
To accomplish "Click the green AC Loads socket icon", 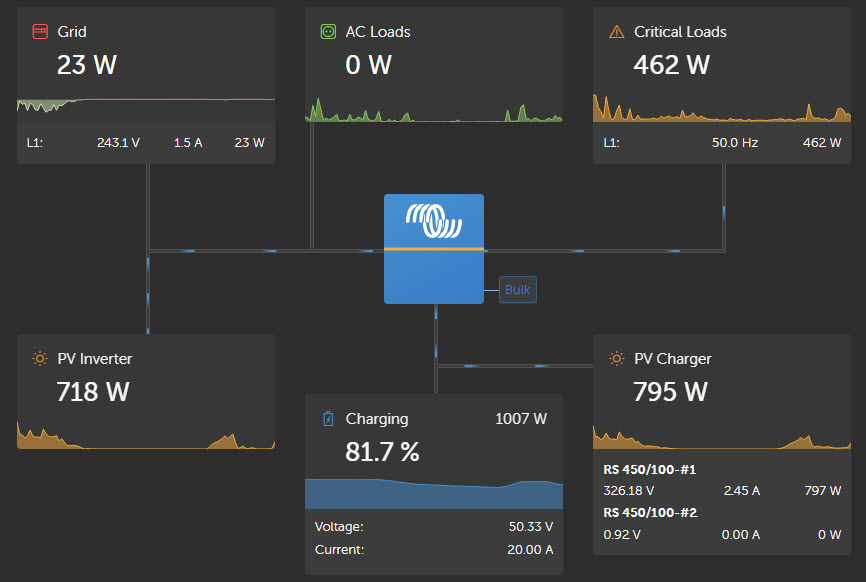I will pyautogui.click(x=328, y=31).
